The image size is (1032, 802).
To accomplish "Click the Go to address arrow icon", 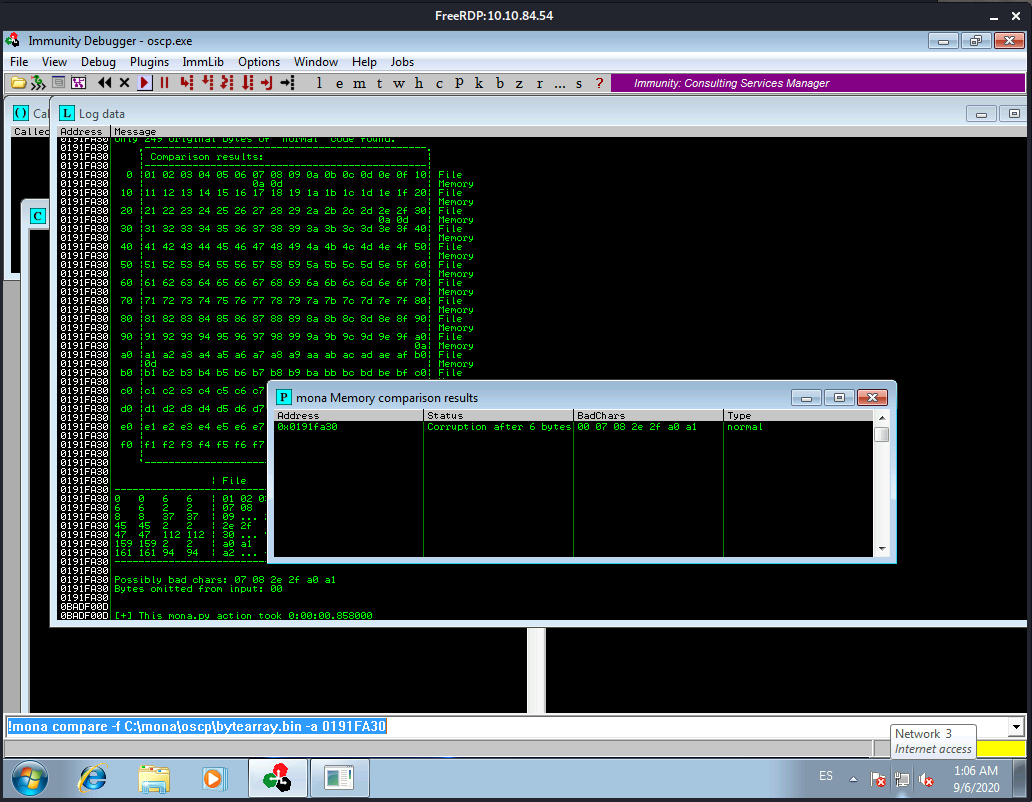I will [x=287, y=83].
